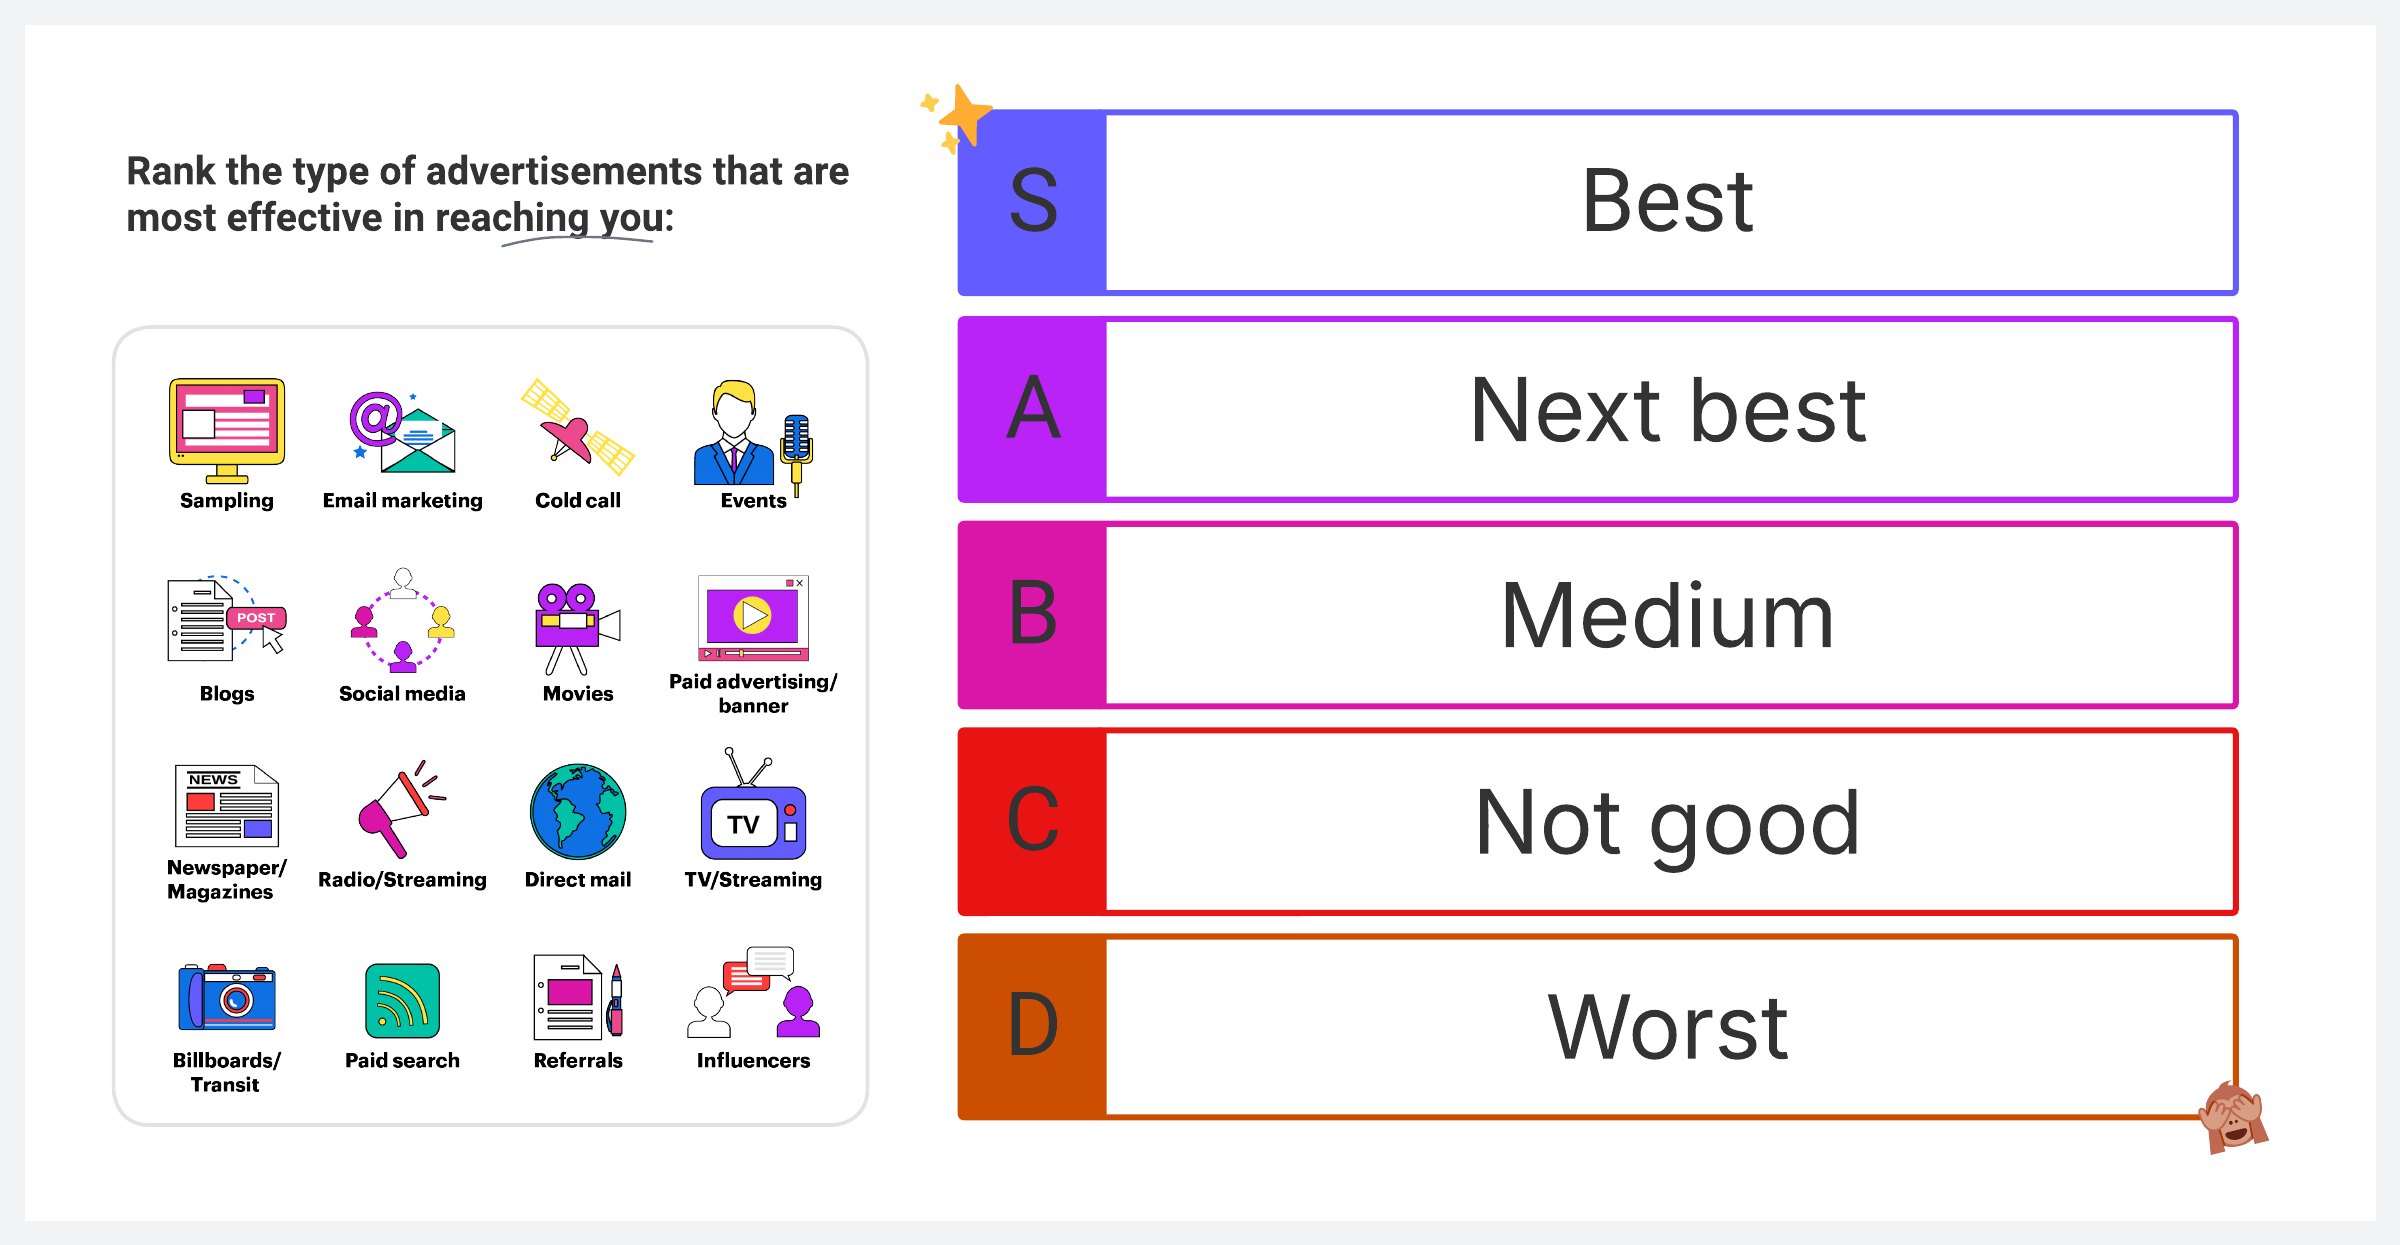
Task: Click the B tier Medium row
Action: tap(1597, 615)
